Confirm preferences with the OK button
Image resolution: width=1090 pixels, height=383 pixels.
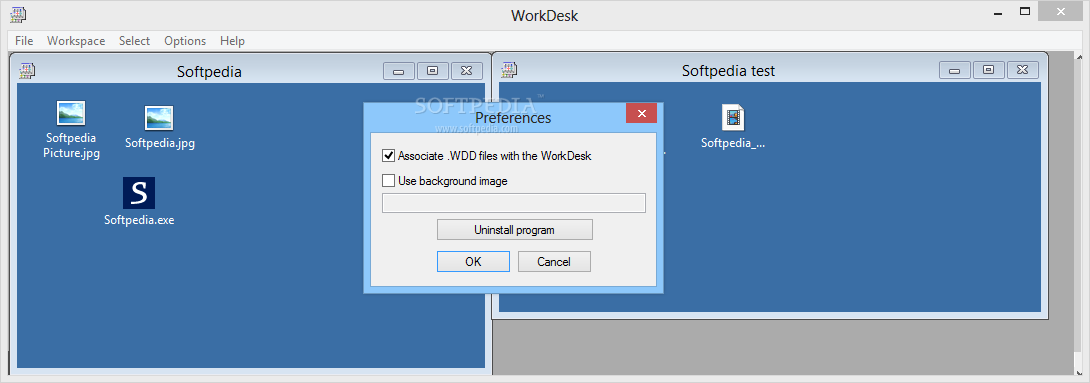[473, 261]
